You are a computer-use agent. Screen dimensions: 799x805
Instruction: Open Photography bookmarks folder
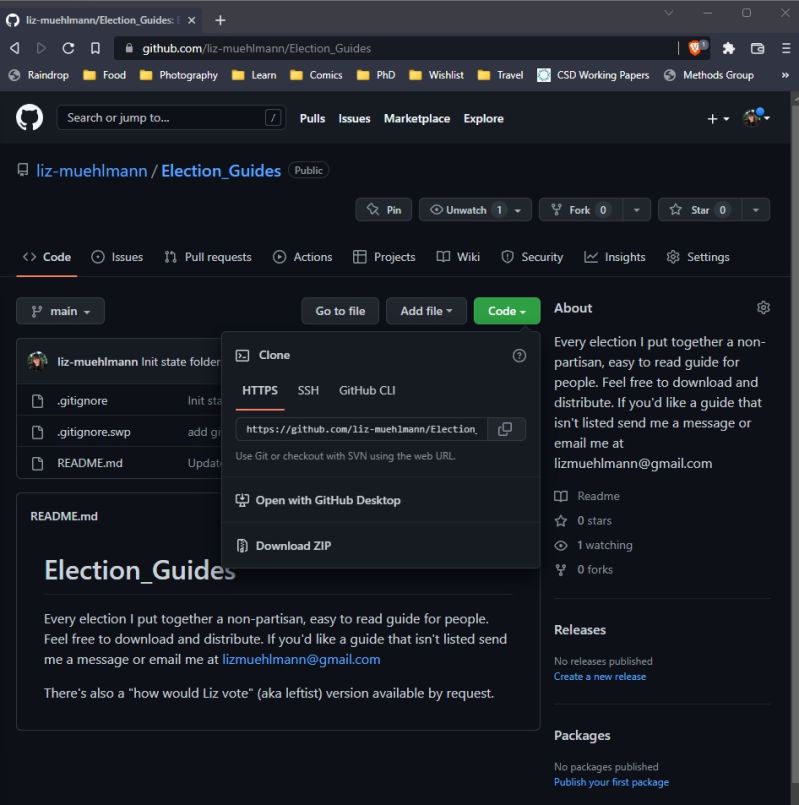(x=178, y=75)
